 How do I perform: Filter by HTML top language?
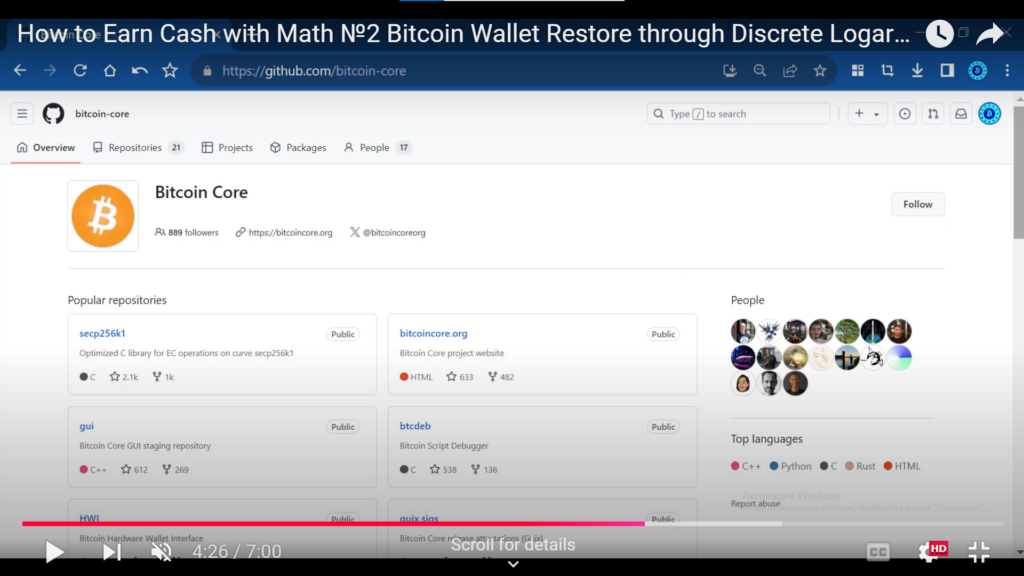coord(902,466)
